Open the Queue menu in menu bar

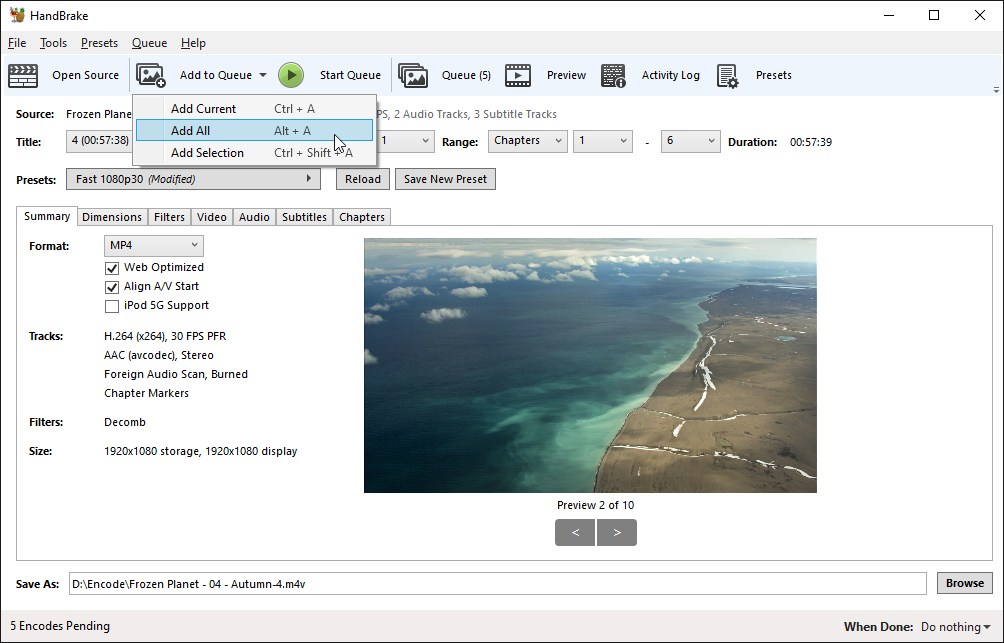tap(149, 43)
